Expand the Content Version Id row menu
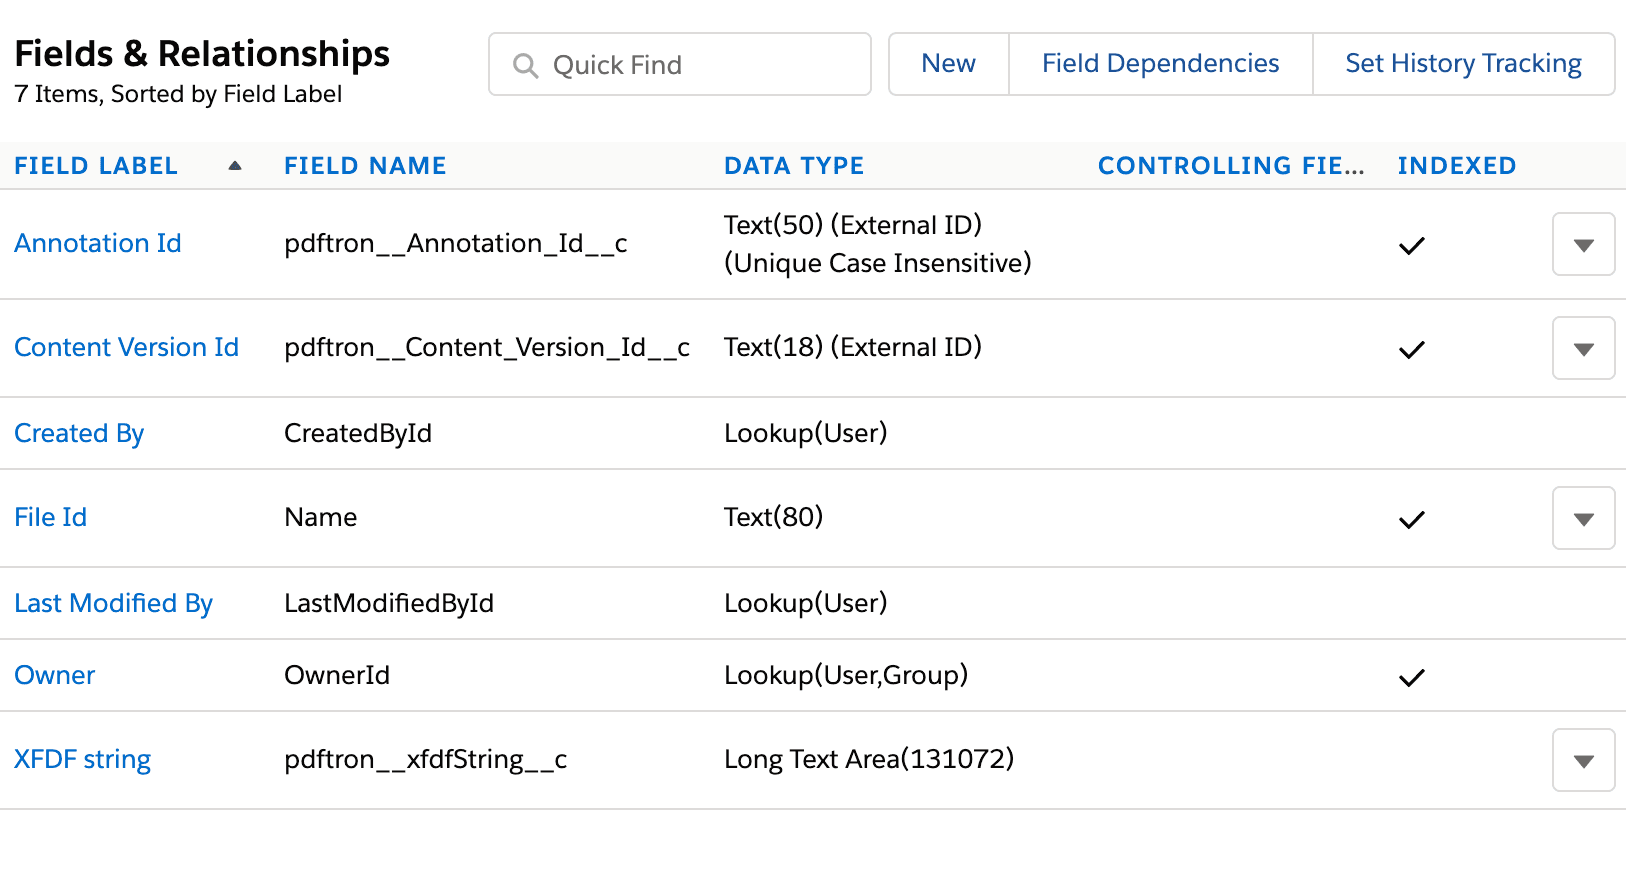The height and width of the screenshot is (892, 1626). 1583,349
